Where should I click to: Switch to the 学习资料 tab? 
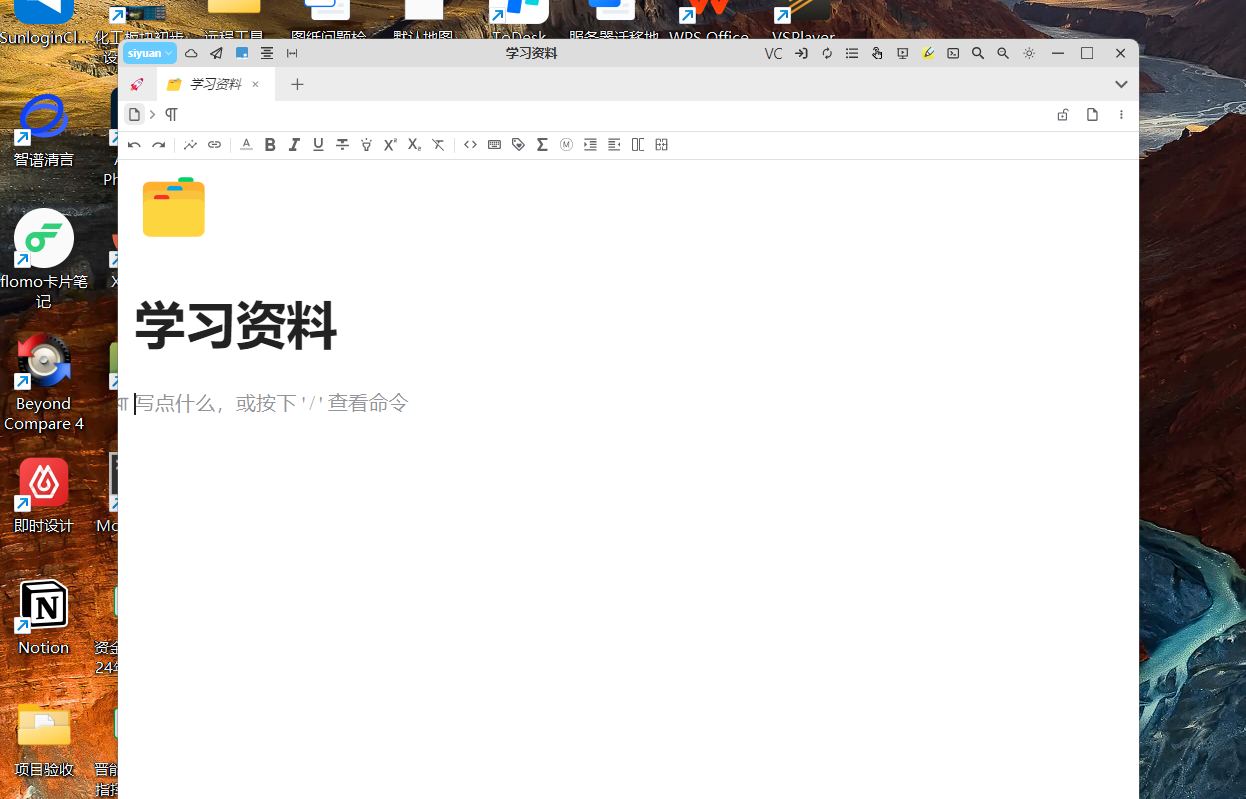point(214,84)
